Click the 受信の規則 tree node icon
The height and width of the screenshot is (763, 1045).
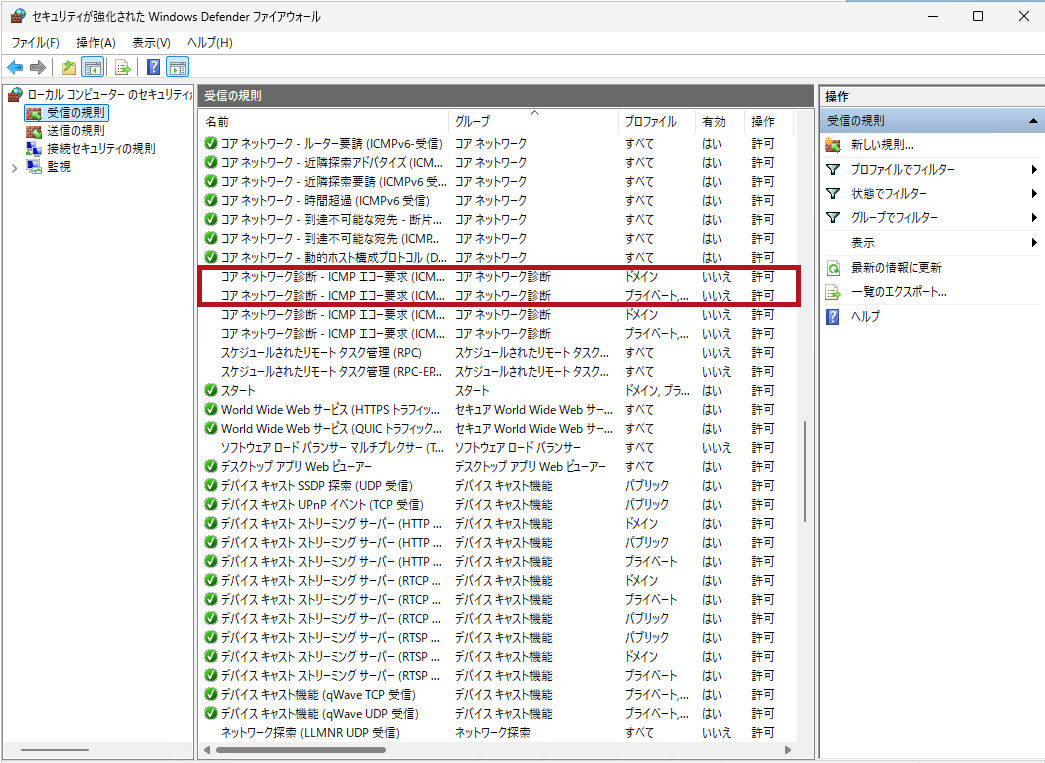34,113
